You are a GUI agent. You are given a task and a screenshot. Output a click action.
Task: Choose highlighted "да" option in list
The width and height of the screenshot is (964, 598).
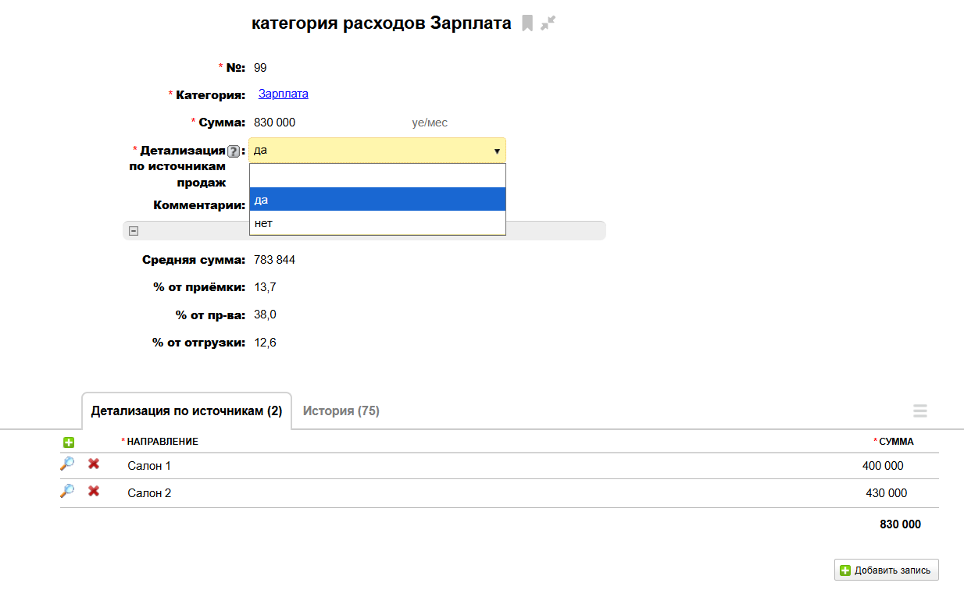coord(377,200)
